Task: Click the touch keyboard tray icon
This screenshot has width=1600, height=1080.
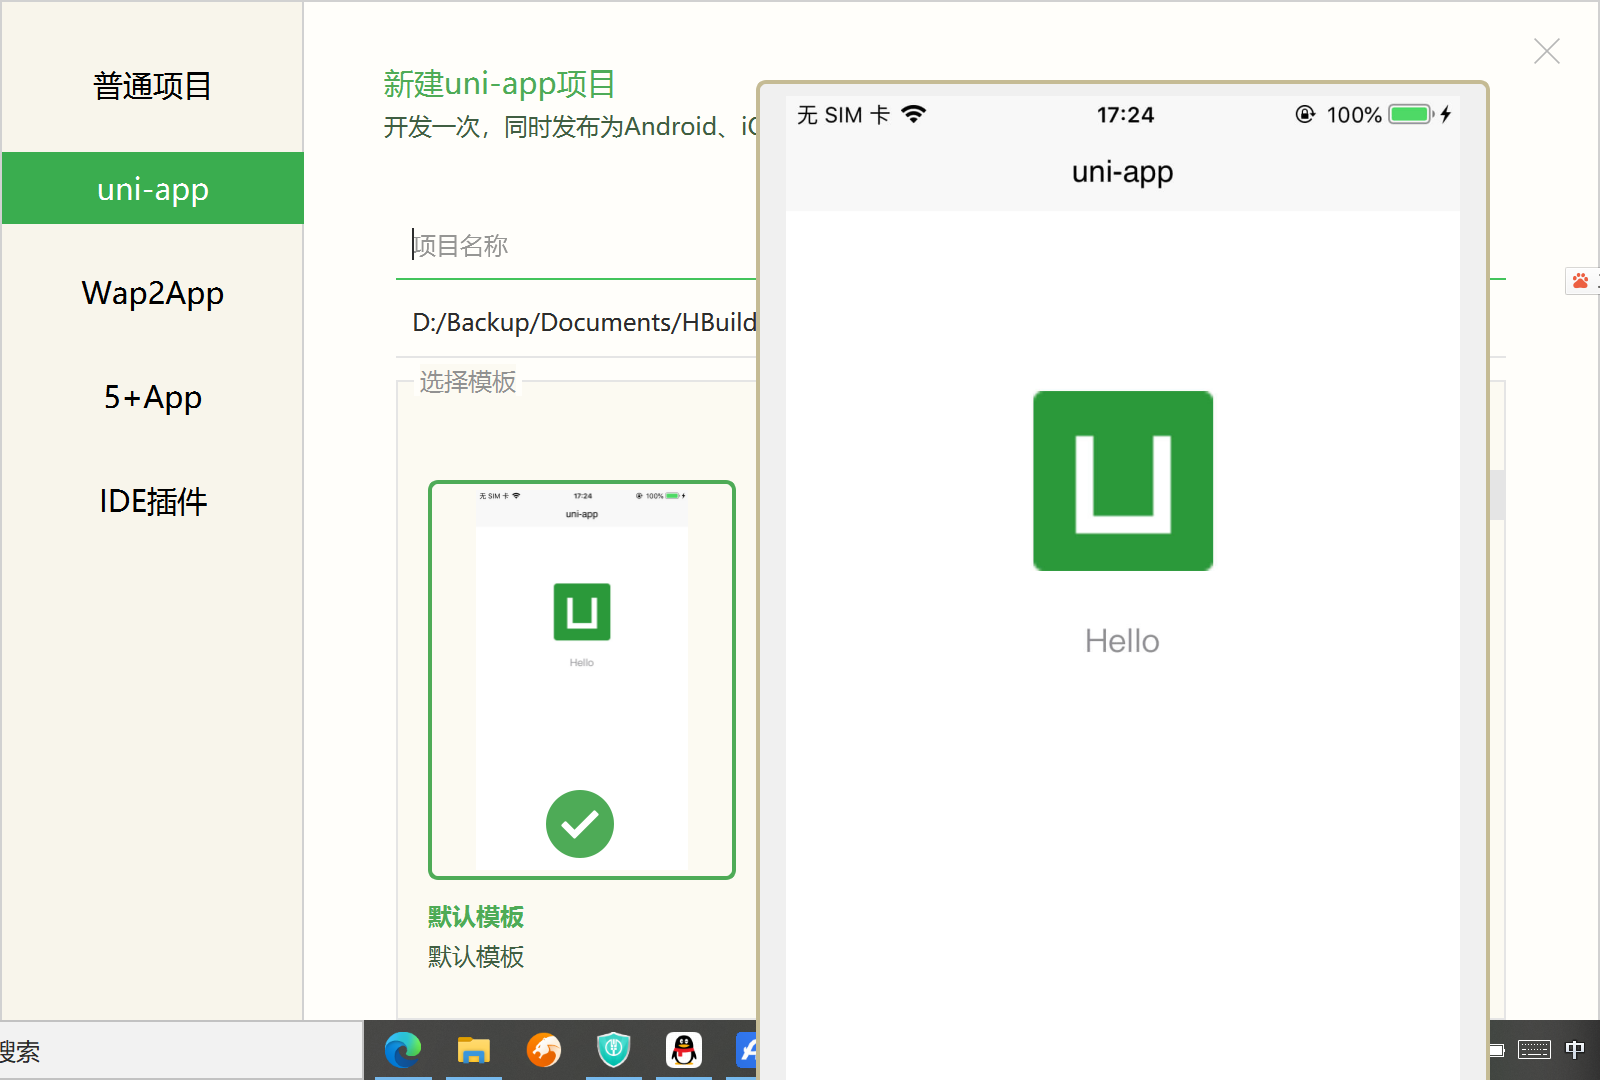Action: click(1534, 1050)
